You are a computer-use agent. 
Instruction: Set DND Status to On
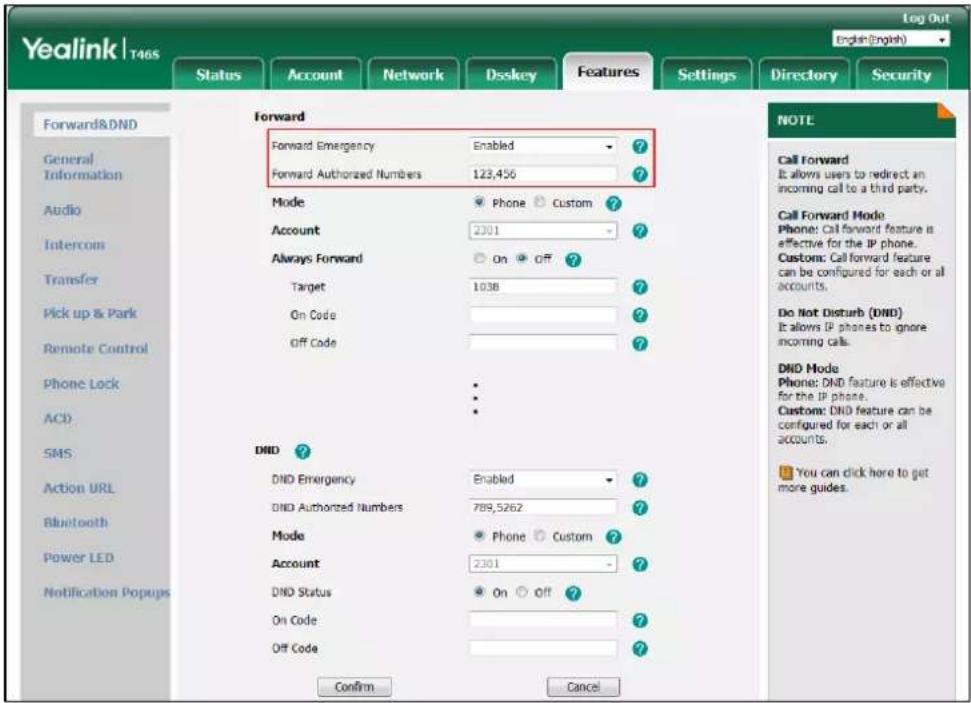point(479,592)
